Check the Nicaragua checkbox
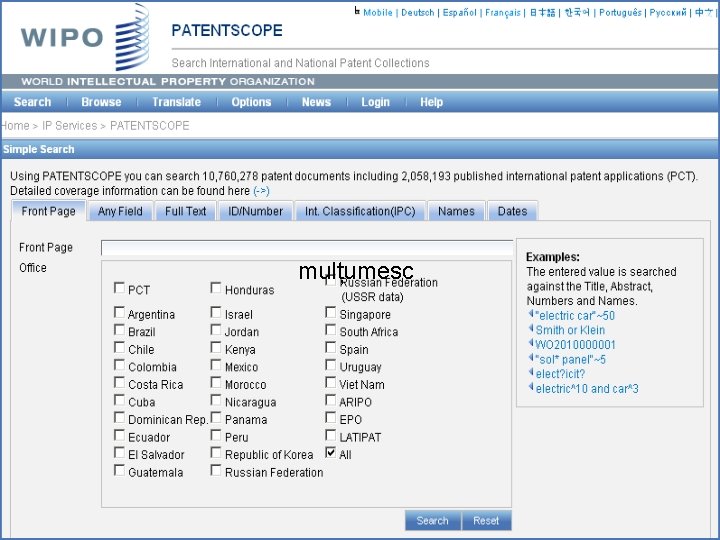The height and width of the screenshot is (540, 720). (215, 400)
